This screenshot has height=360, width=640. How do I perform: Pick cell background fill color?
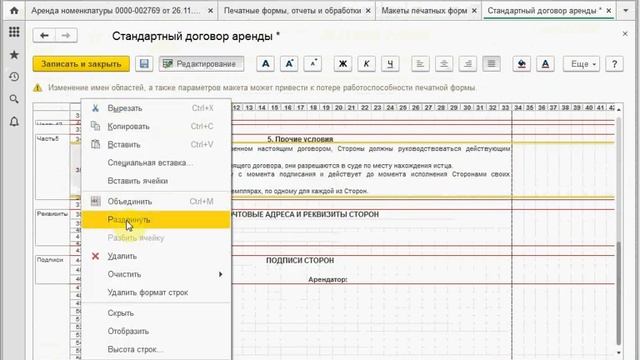point(522,64)
